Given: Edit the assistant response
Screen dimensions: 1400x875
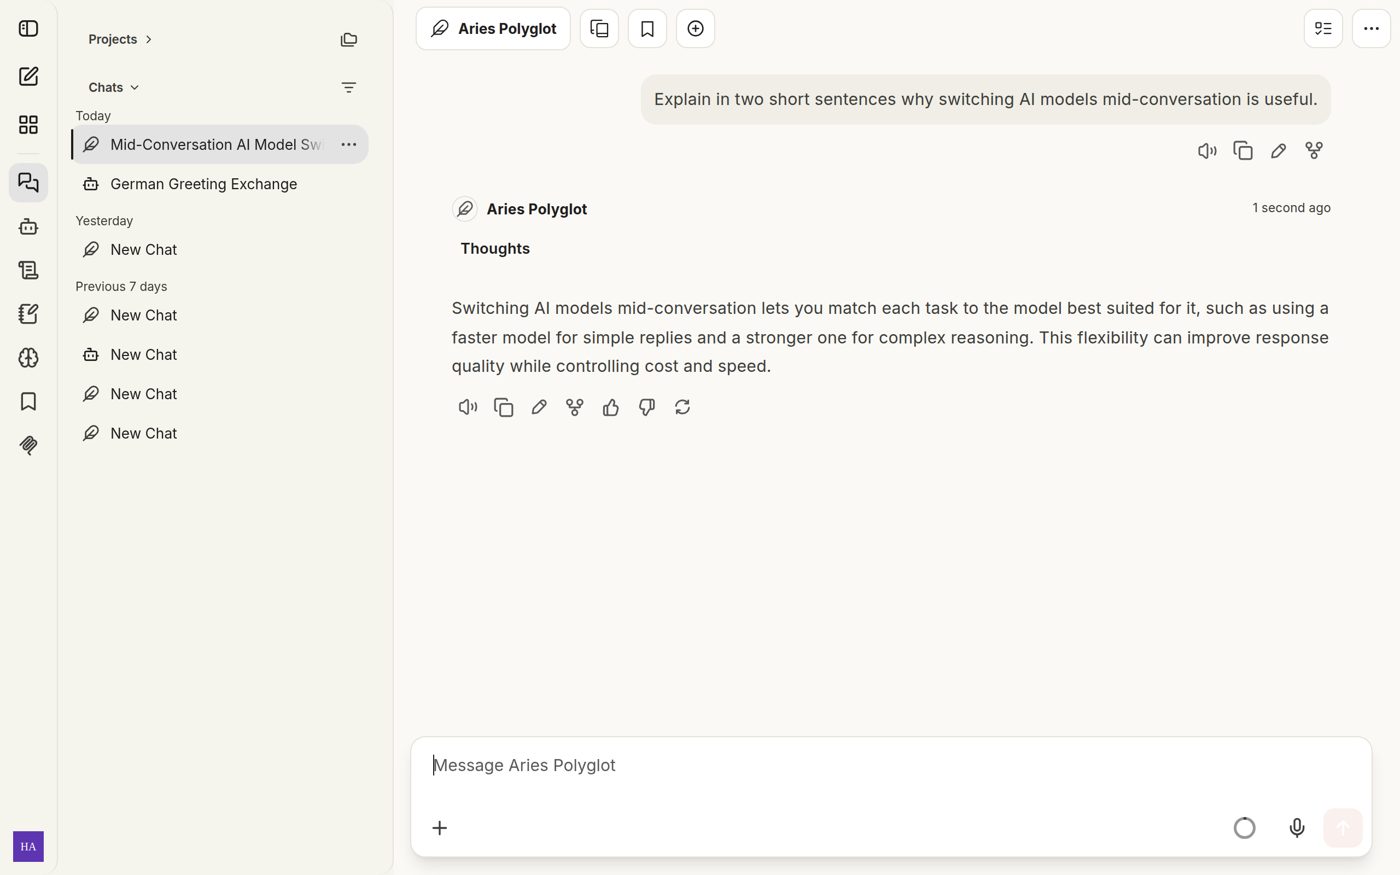Looking at the screenshot, I should [x=539, y=407].
